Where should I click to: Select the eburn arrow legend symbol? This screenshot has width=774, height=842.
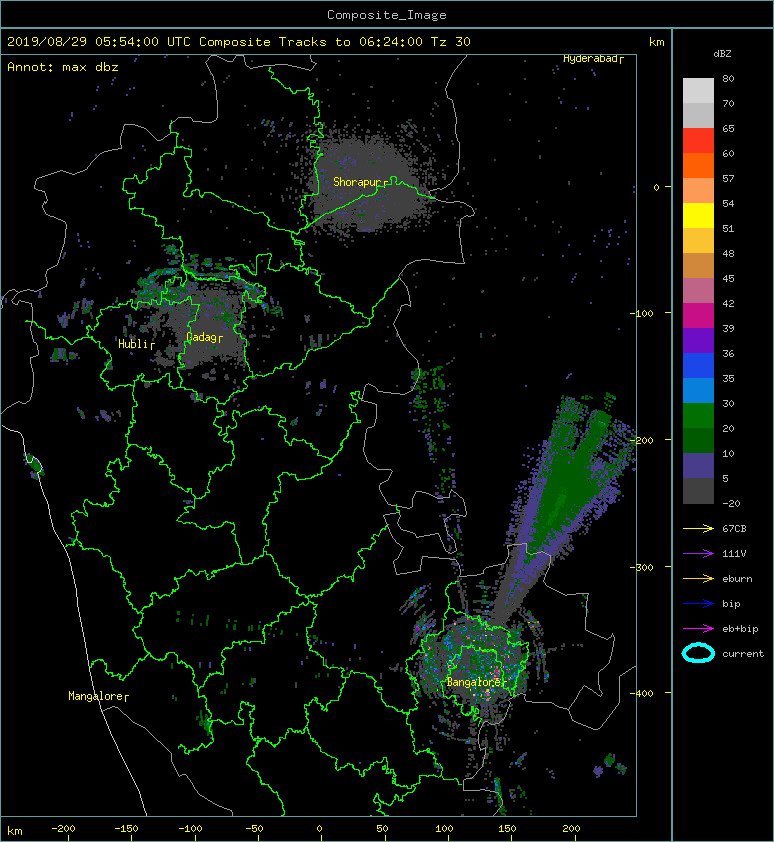pyautogui.click(x=698, y=578)
